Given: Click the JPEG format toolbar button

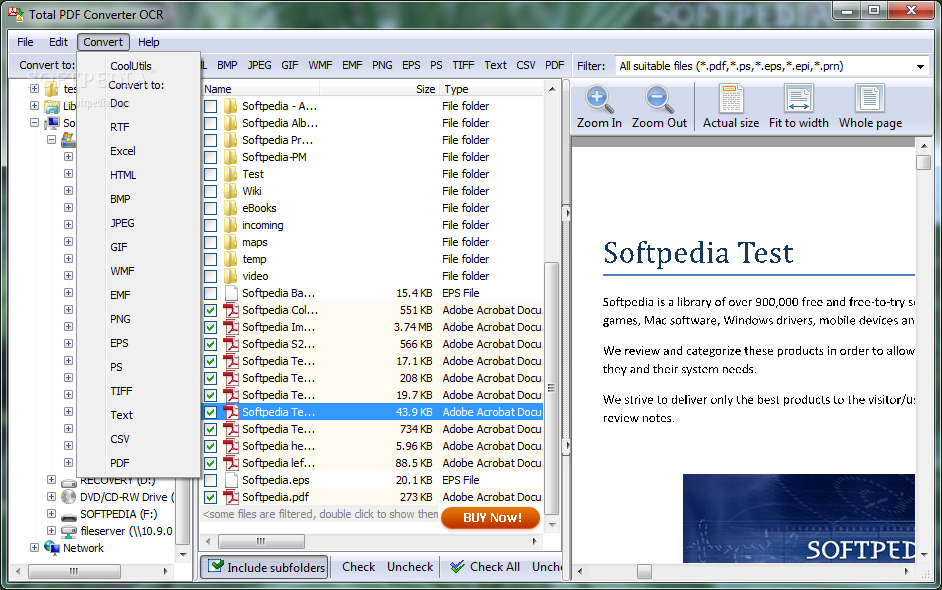Looking at the screenshot, I should tap(260, 65).
